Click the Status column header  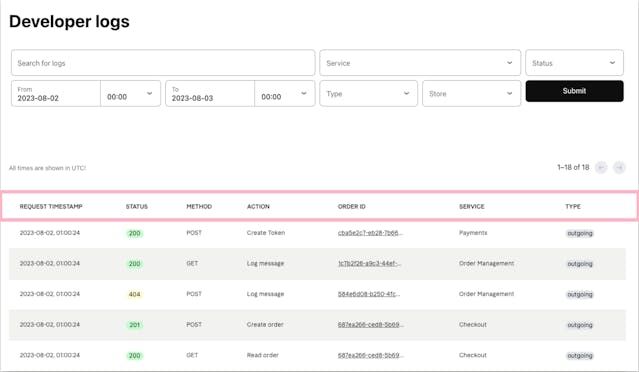(137, 207)
